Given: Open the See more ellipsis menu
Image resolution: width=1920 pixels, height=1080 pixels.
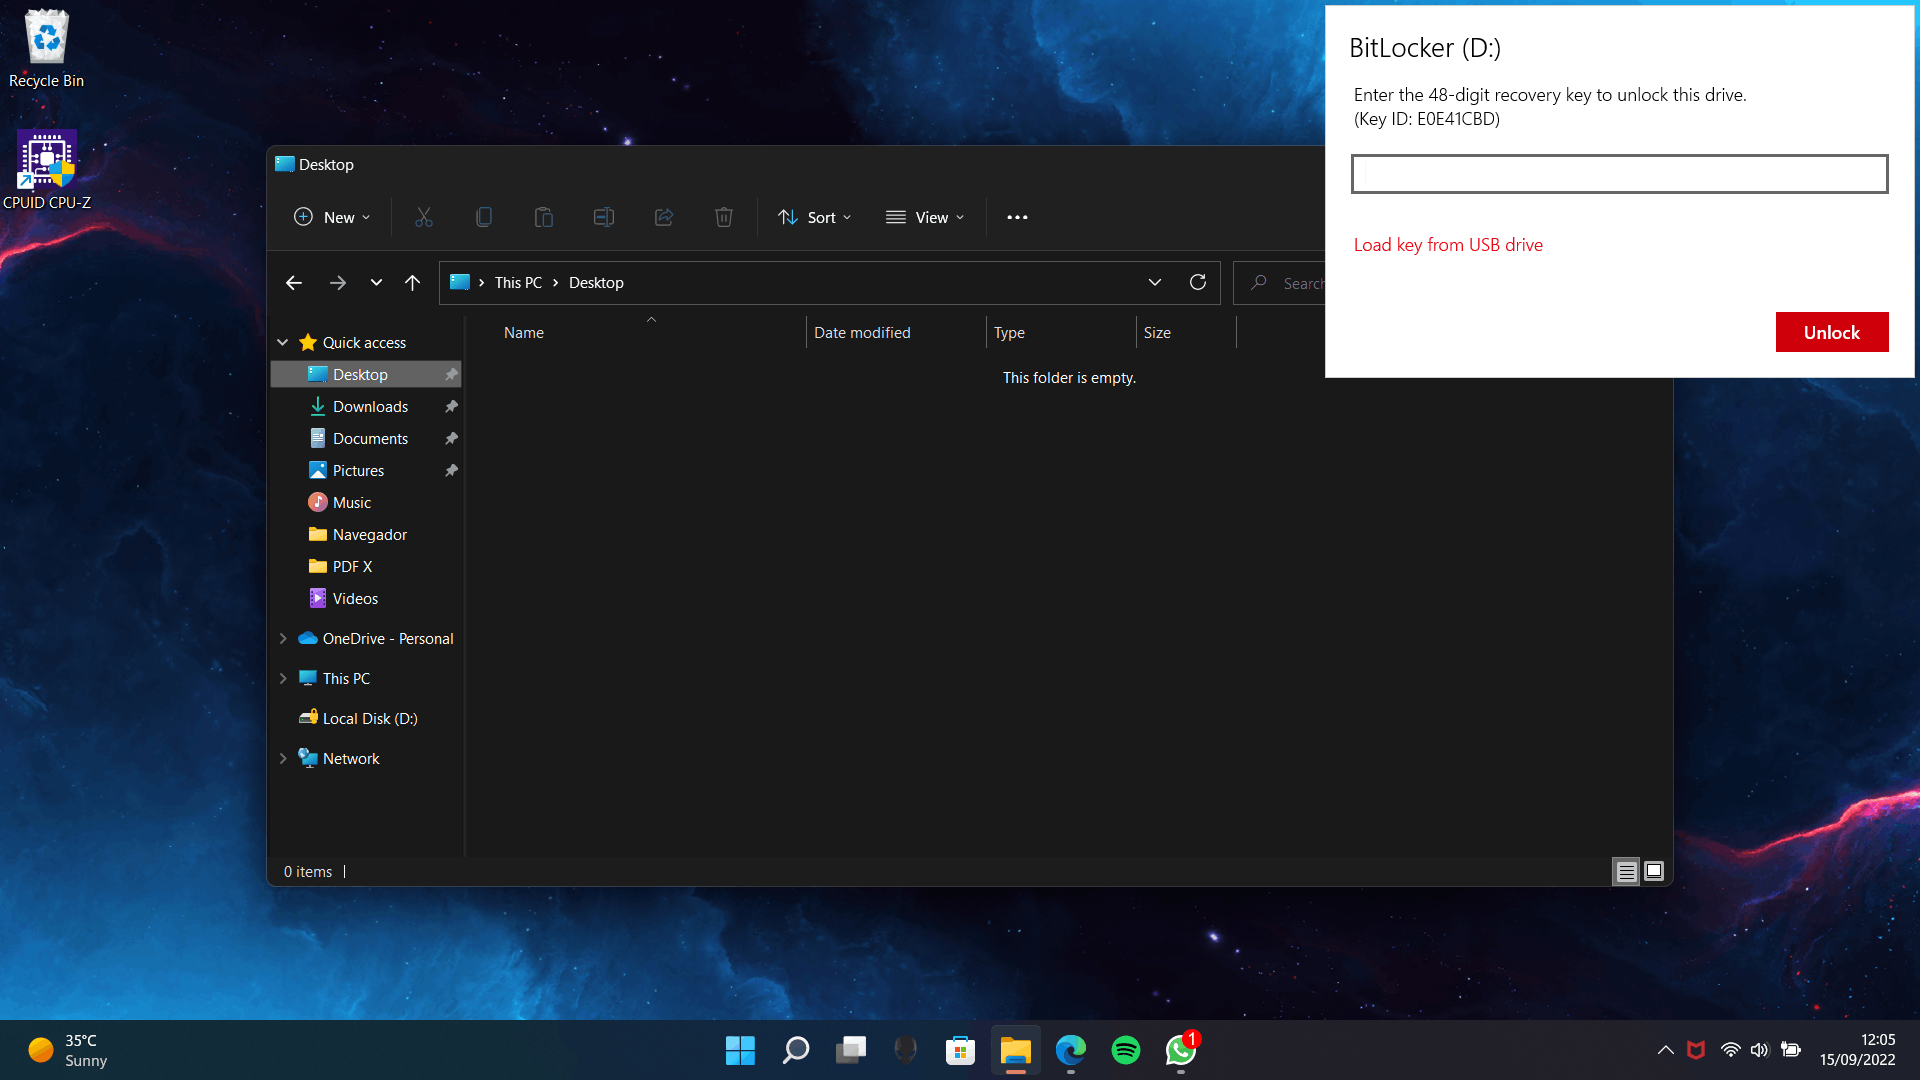Looking at the screenshot, I should click(1017, 217).
